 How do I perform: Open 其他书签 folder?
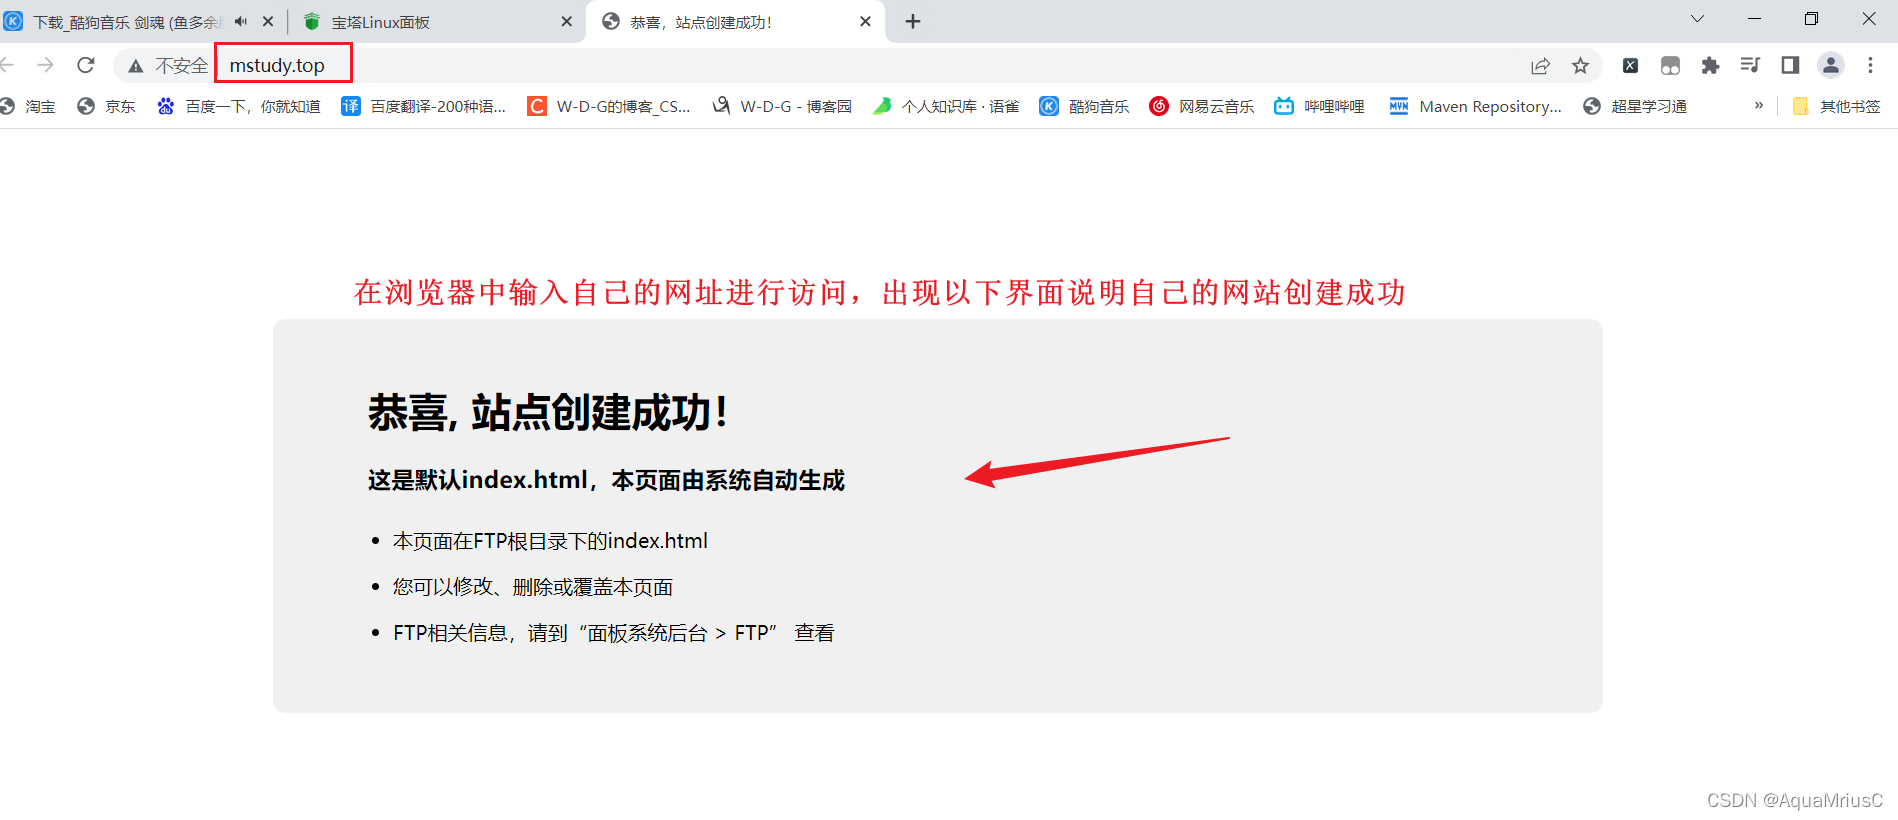1836,106
